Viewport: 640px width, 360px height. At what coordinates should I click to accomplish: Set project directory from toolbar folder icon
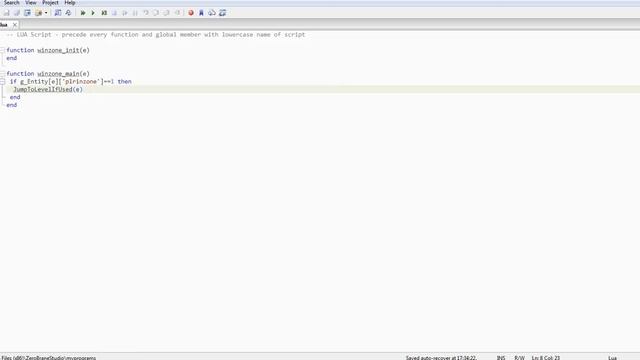click(x=38, y=13)
